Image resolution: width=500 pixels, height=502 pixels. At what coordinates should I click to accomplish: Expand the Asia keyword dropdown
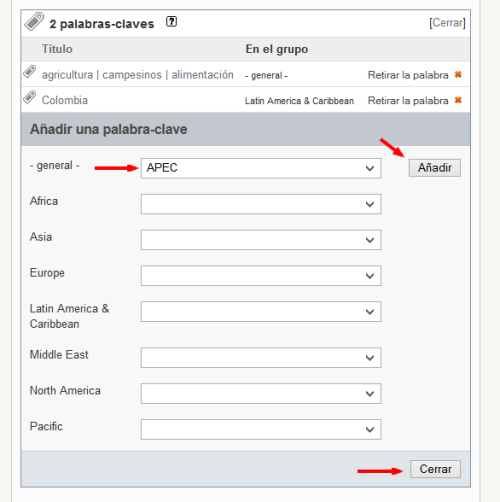[261, 240]
